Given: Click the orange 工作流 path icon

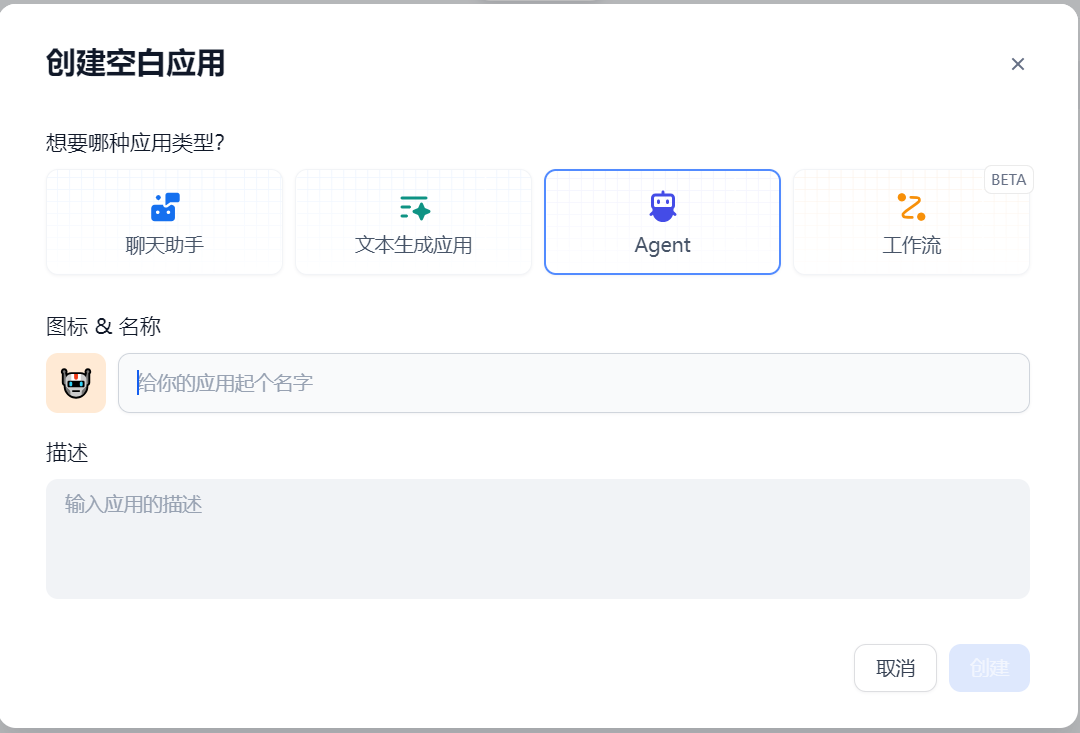Looking at the screenshot, I should [911, 207].
